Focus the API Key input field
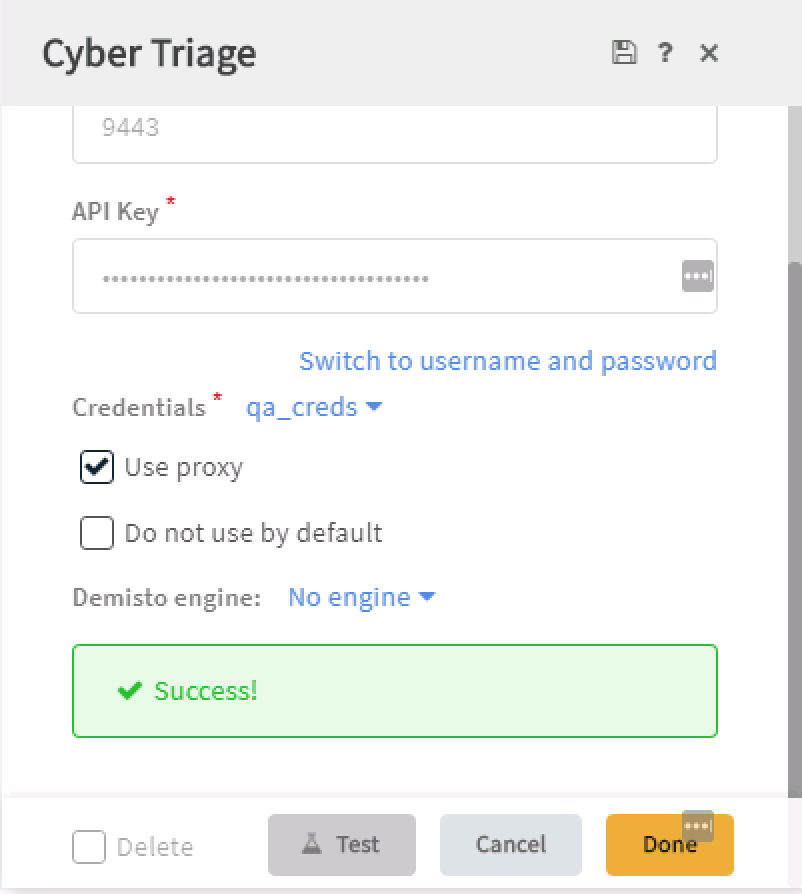802x894 pixels. (394, 276)
